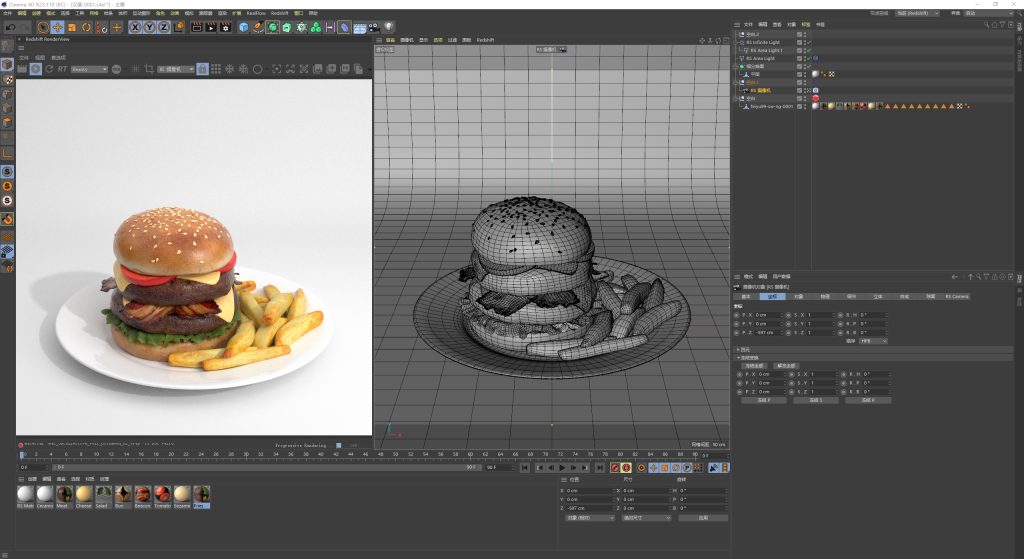Screen dimensions: 1024x559
Task: Open RealFlow menu
Action: [256, 13]
